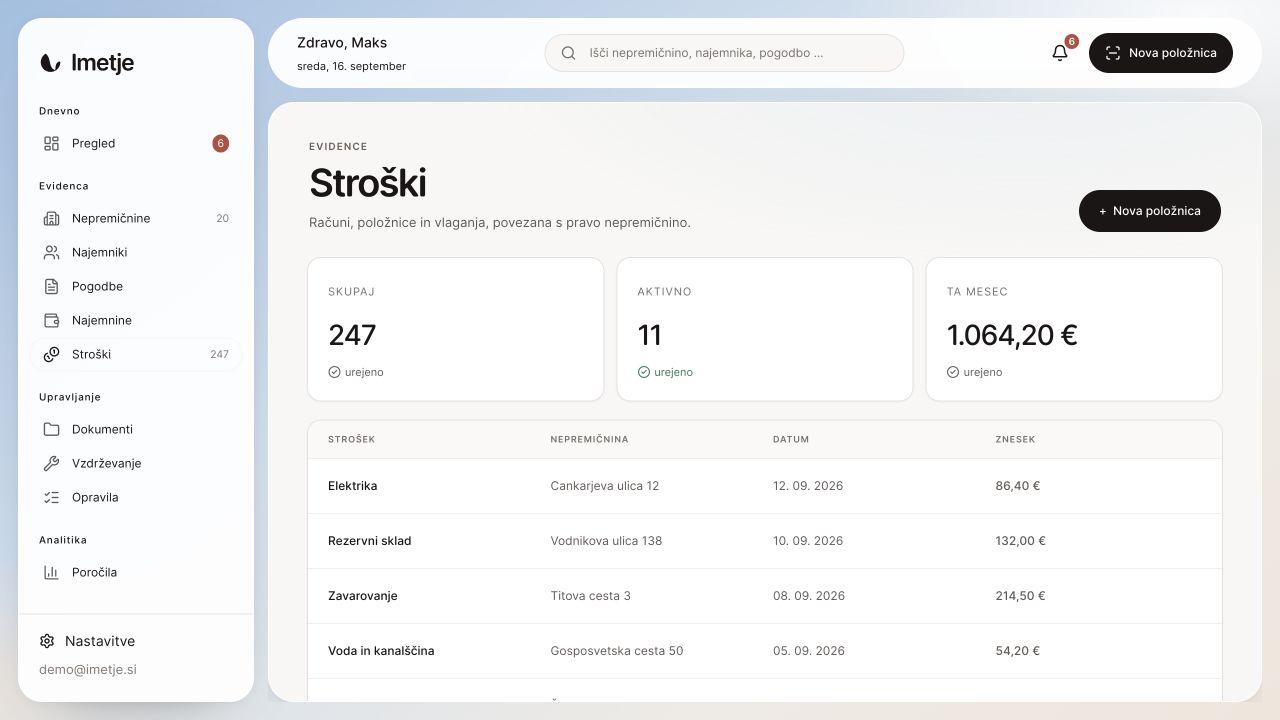The height and width of the screenshot is (720, 1280).
Task: Open the Skupaj 247 card
Action: point(456,329)
